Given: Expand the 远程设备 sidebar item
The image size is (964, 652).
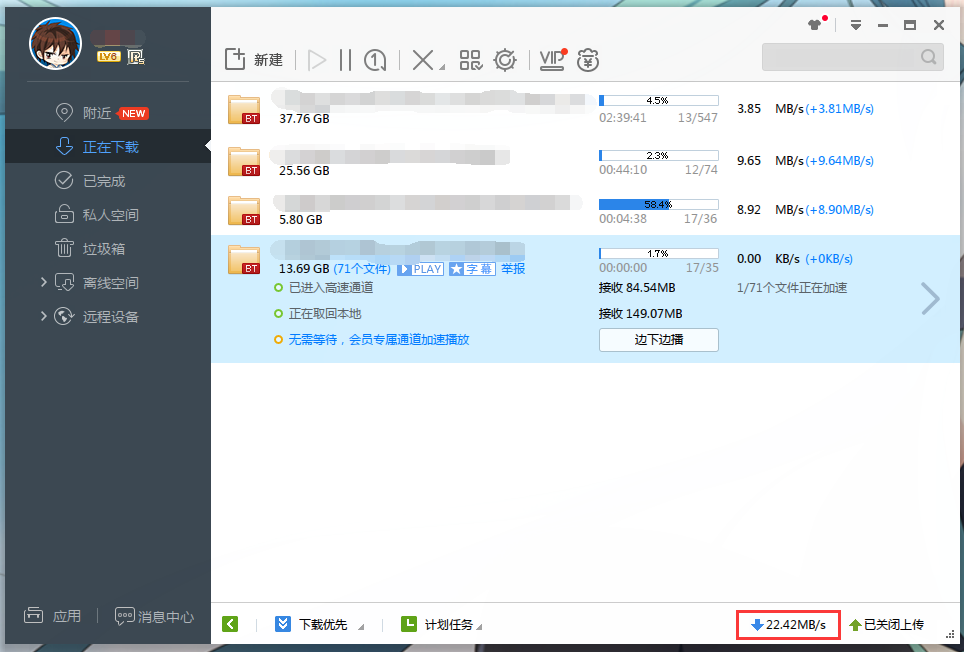Looking at the screenshot, I should pyautogui.click(x=44, y=317).
